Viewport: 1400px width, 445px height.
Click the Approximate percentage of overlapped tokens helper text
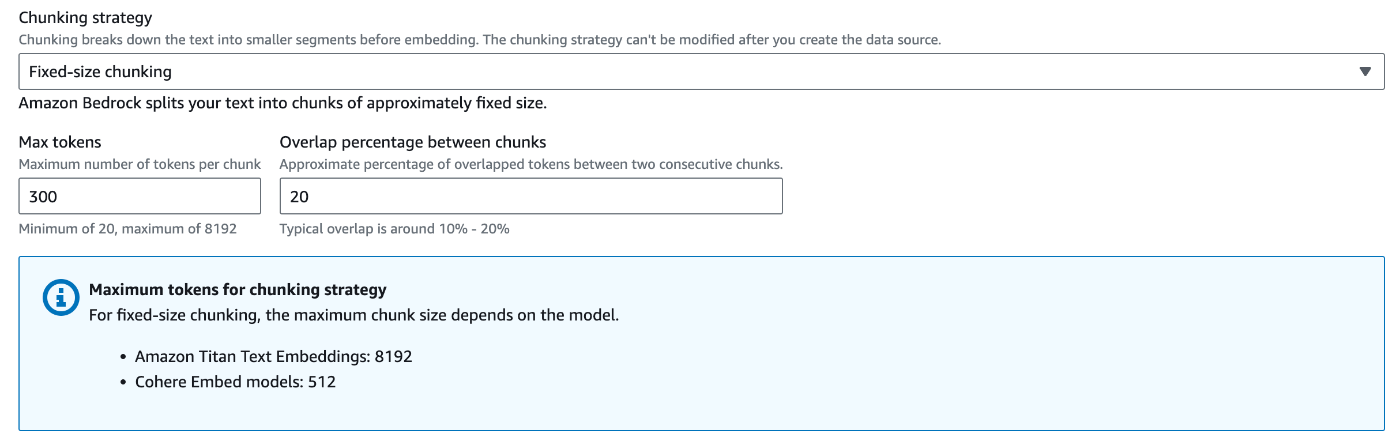530,163
